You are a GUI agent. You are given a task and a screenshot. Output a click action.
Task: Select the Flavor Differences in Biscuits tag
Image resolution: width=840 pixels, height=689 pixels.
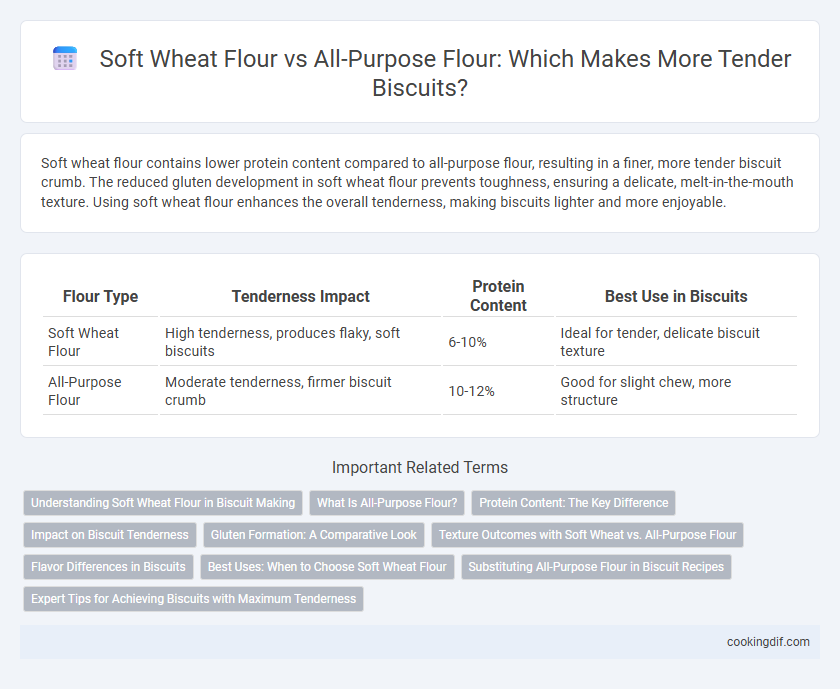tap(108, 567)
